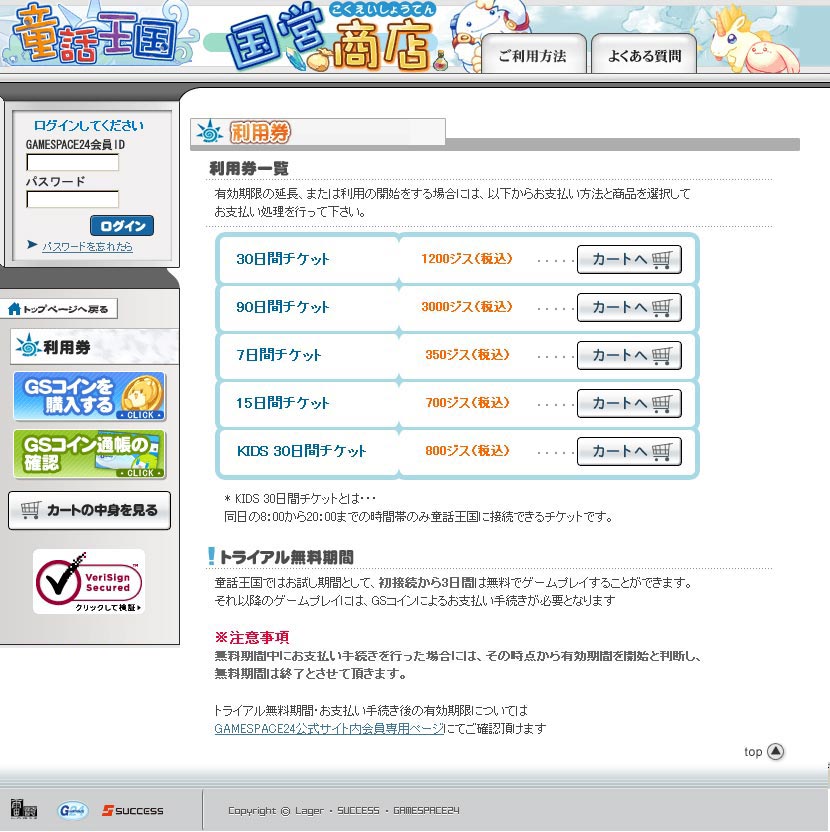Click the パスワード input field
The height and width of the screenshot is (832, 830).
coord(72,199)
